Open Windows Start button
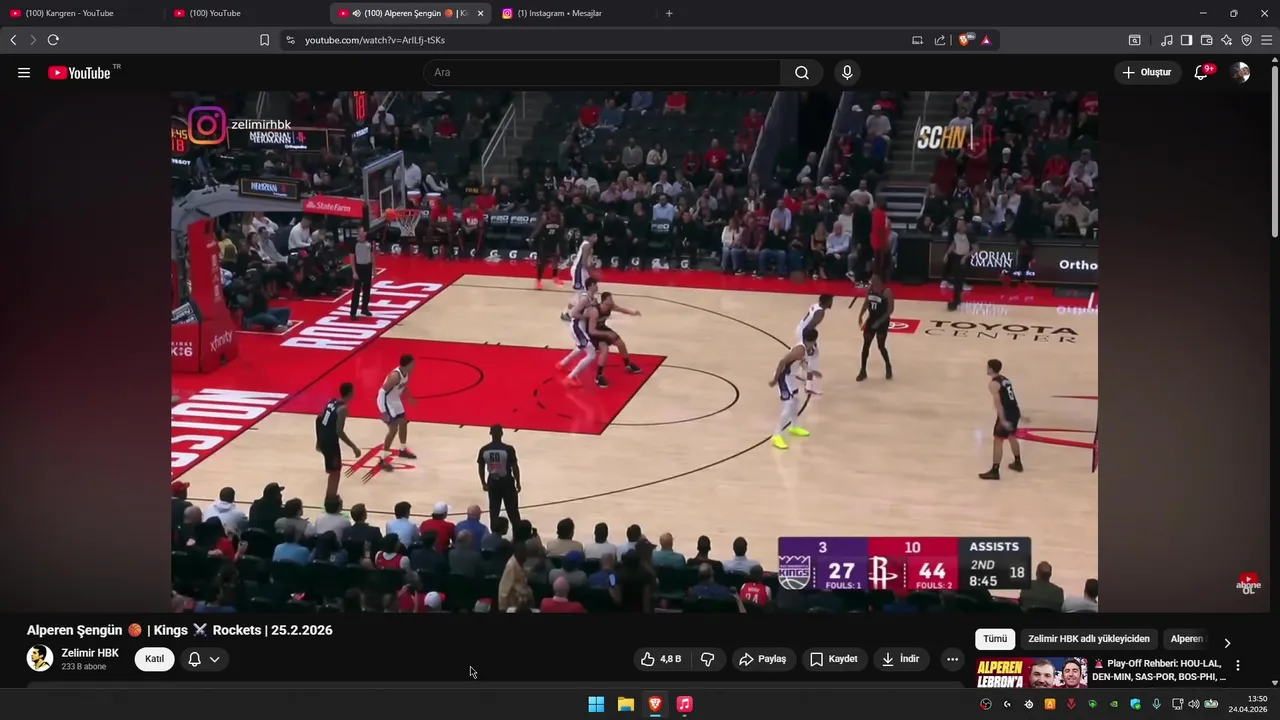1280x720 pixels. pyautogui.click(x=596, y=704)
